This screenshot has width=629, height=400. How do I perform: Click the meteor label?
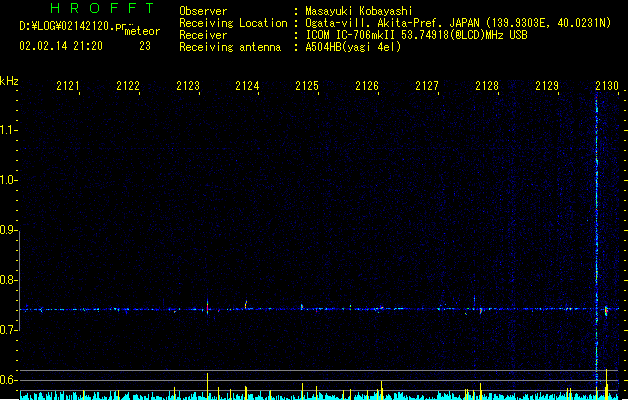(142, 31)
